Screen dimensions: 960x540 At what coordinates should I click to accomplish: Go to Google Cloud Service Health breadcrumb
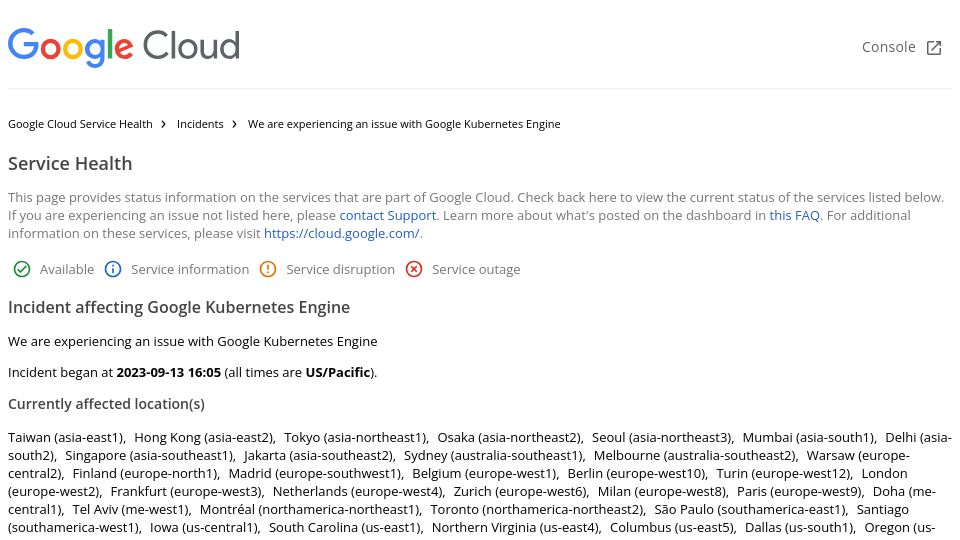tap(80, 124)
